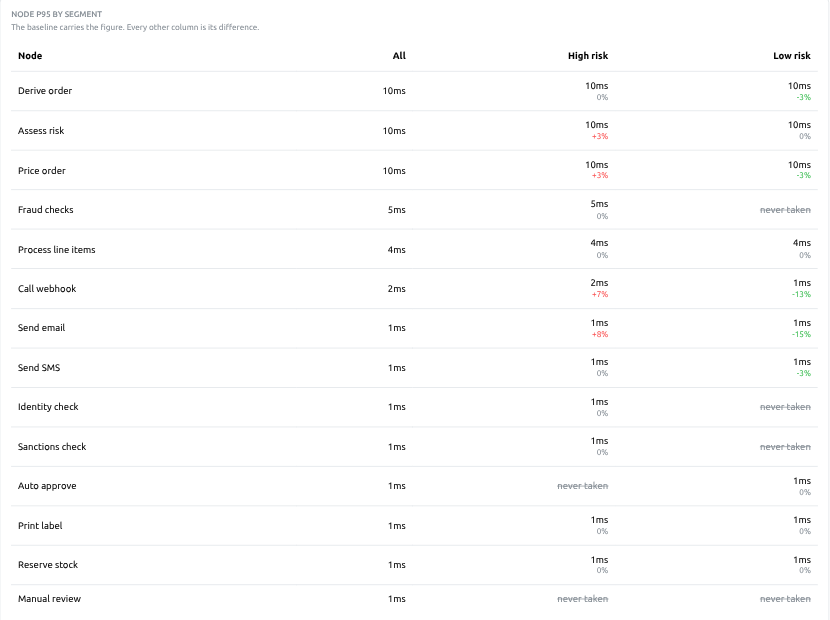830x620 pixels.
Task: Click the Call webhook node label
Action: 47,289
